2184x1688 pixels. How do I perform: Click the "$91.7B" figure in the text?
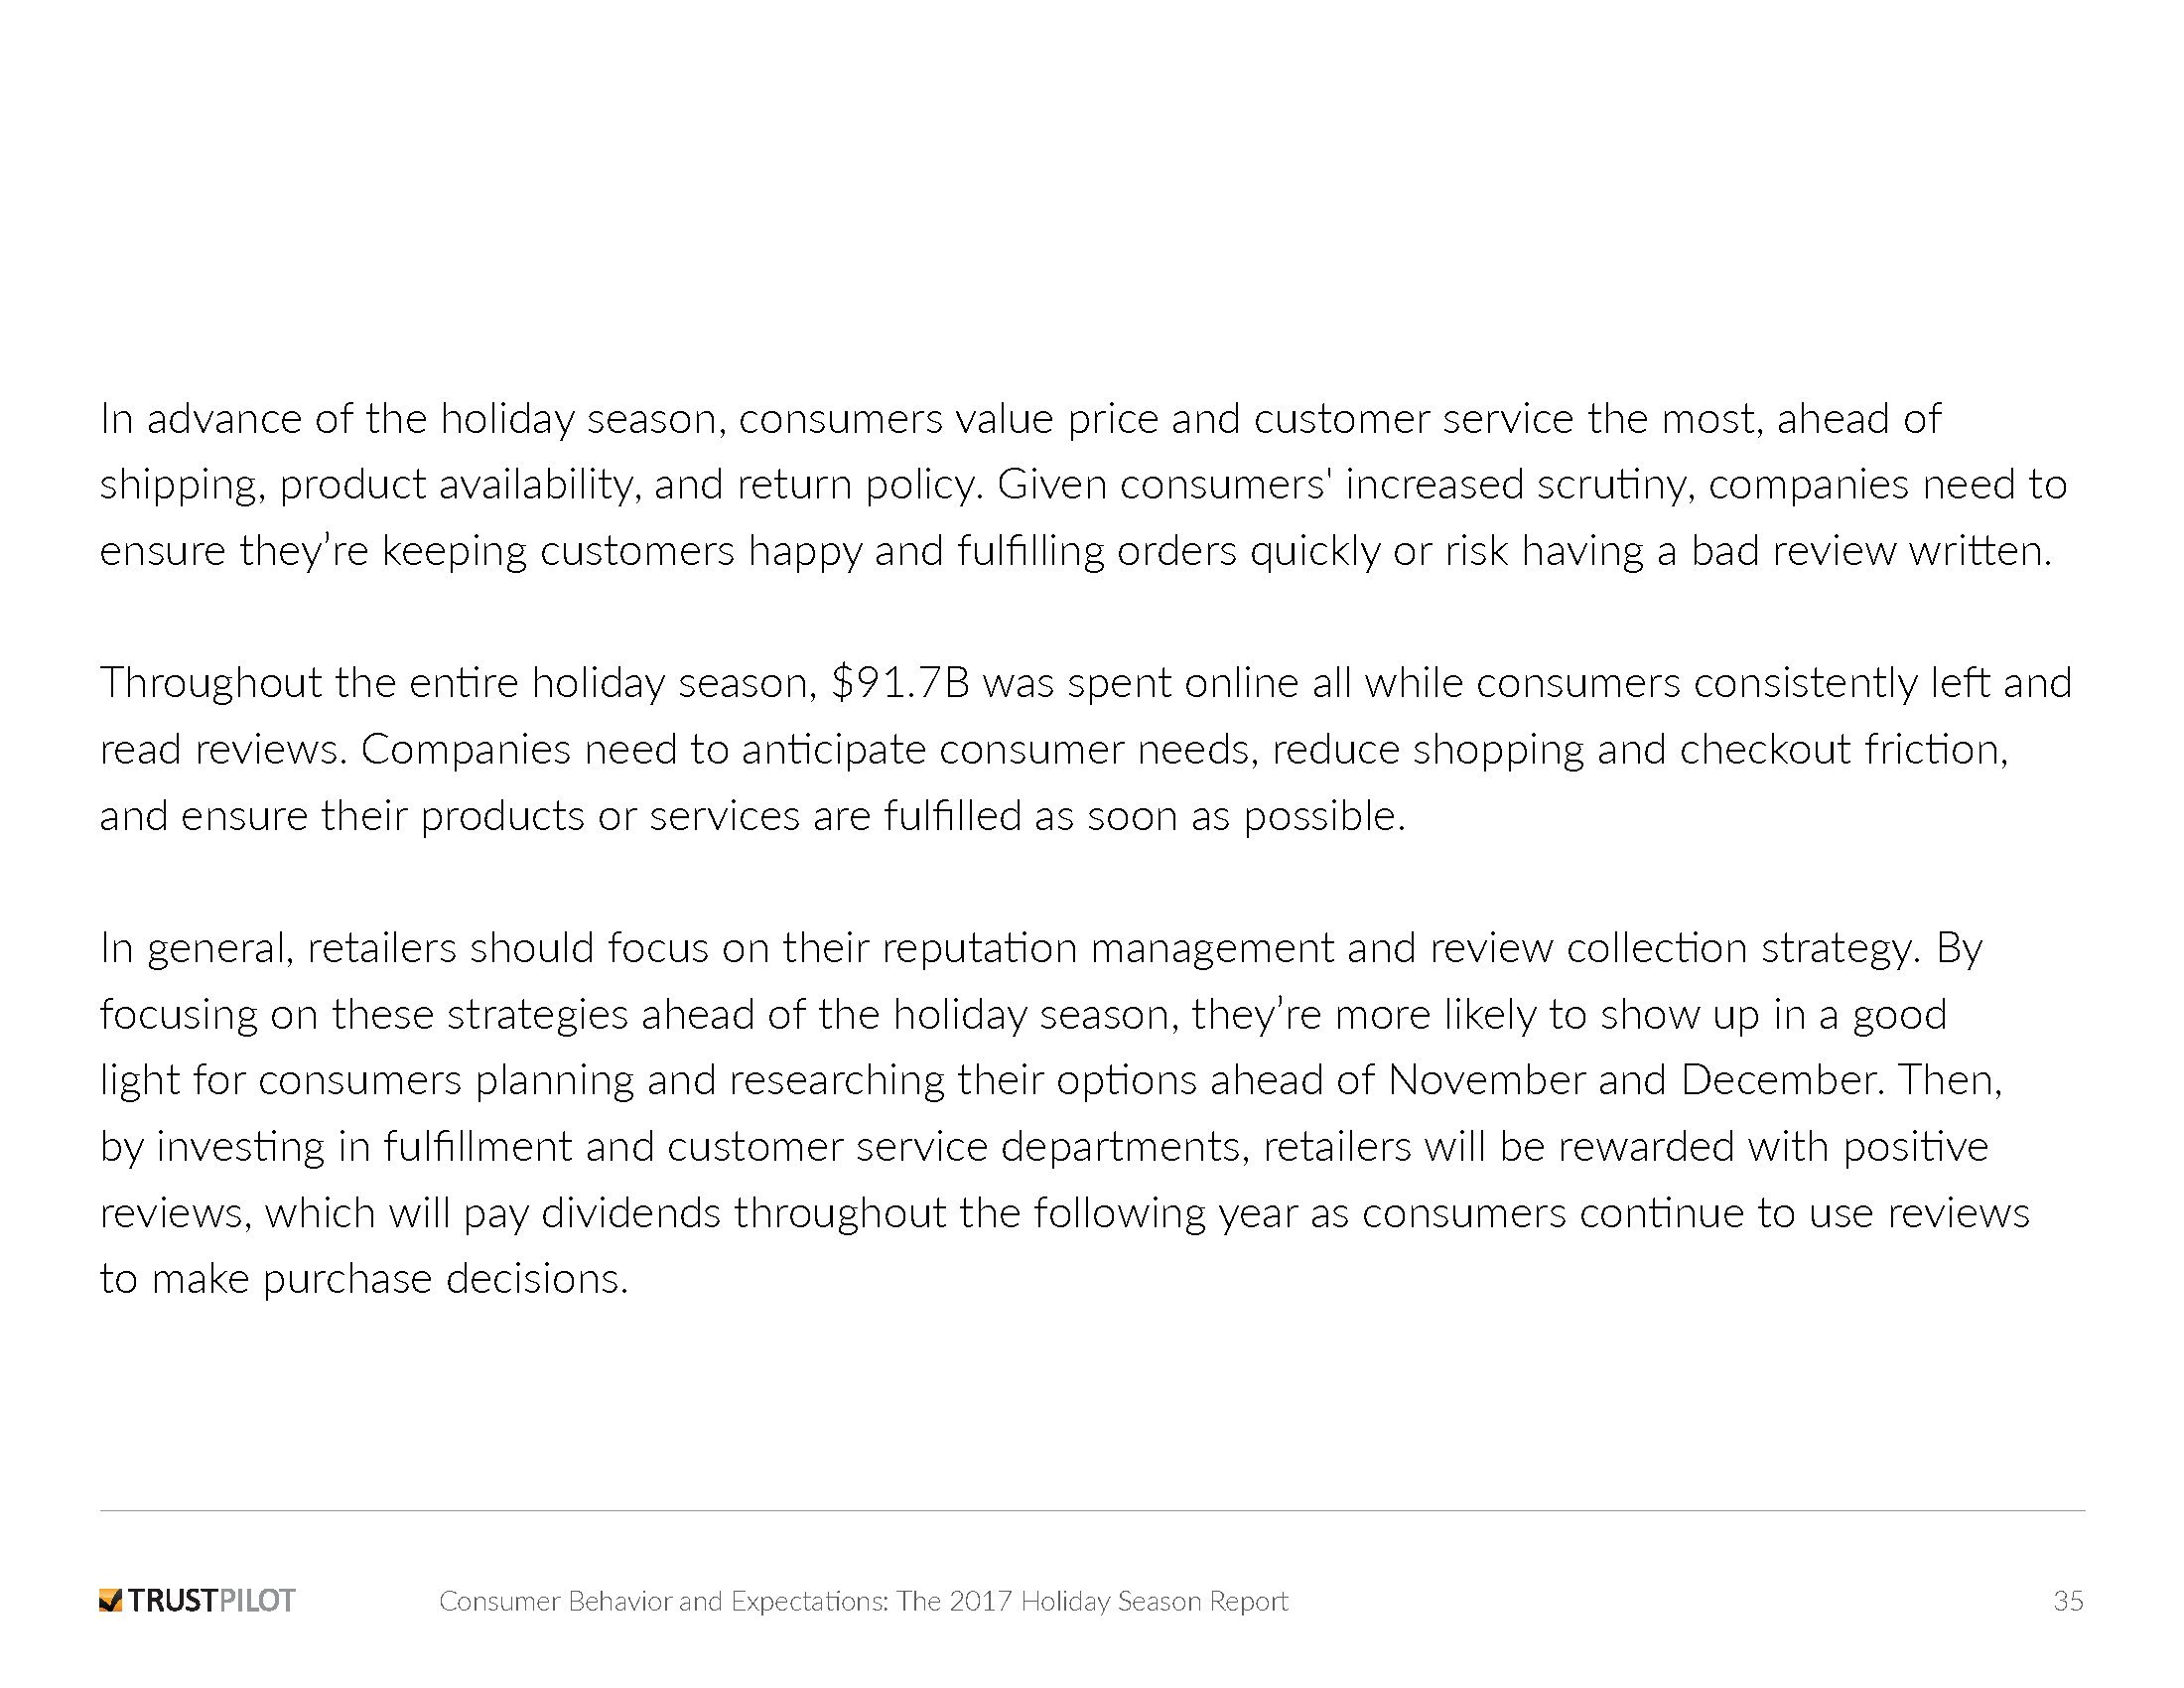click(x=900, y=683)
